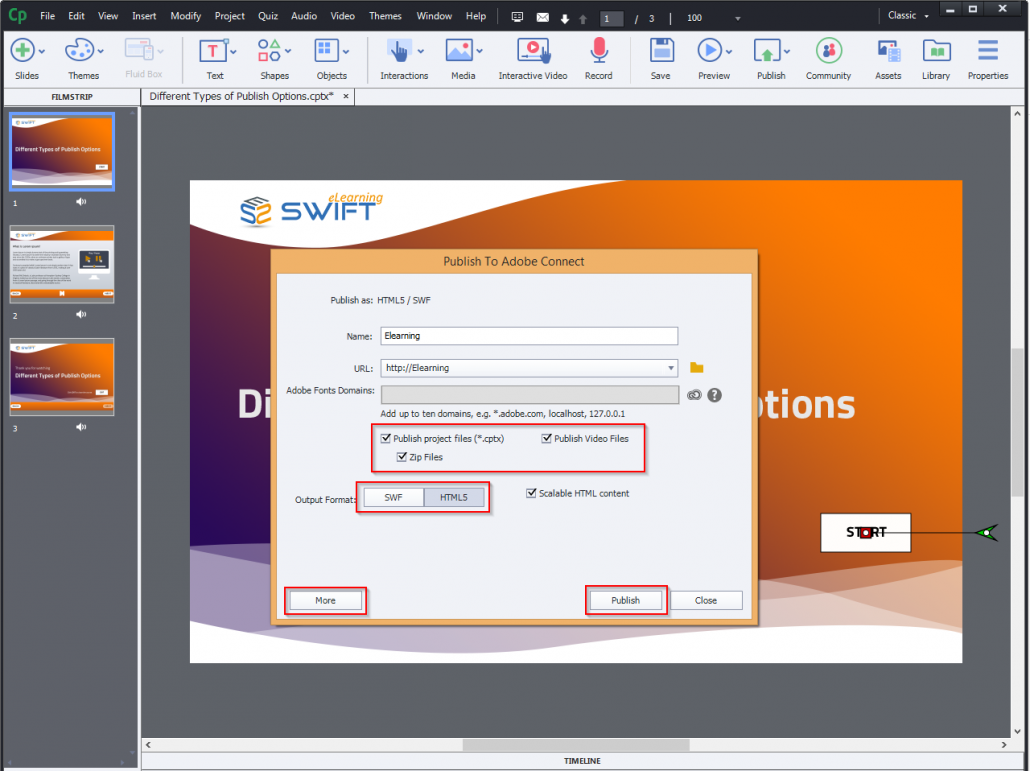Click the audio speaker icon under slide 1
Screen dimensions: 1030x771
[81, 202]
